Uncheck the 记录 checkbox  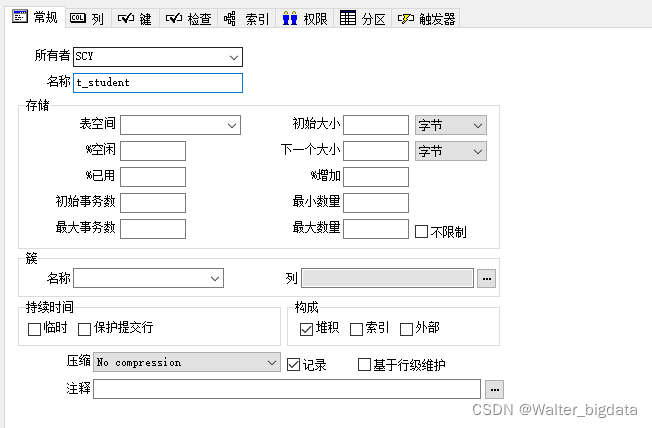tap(294, 365)
